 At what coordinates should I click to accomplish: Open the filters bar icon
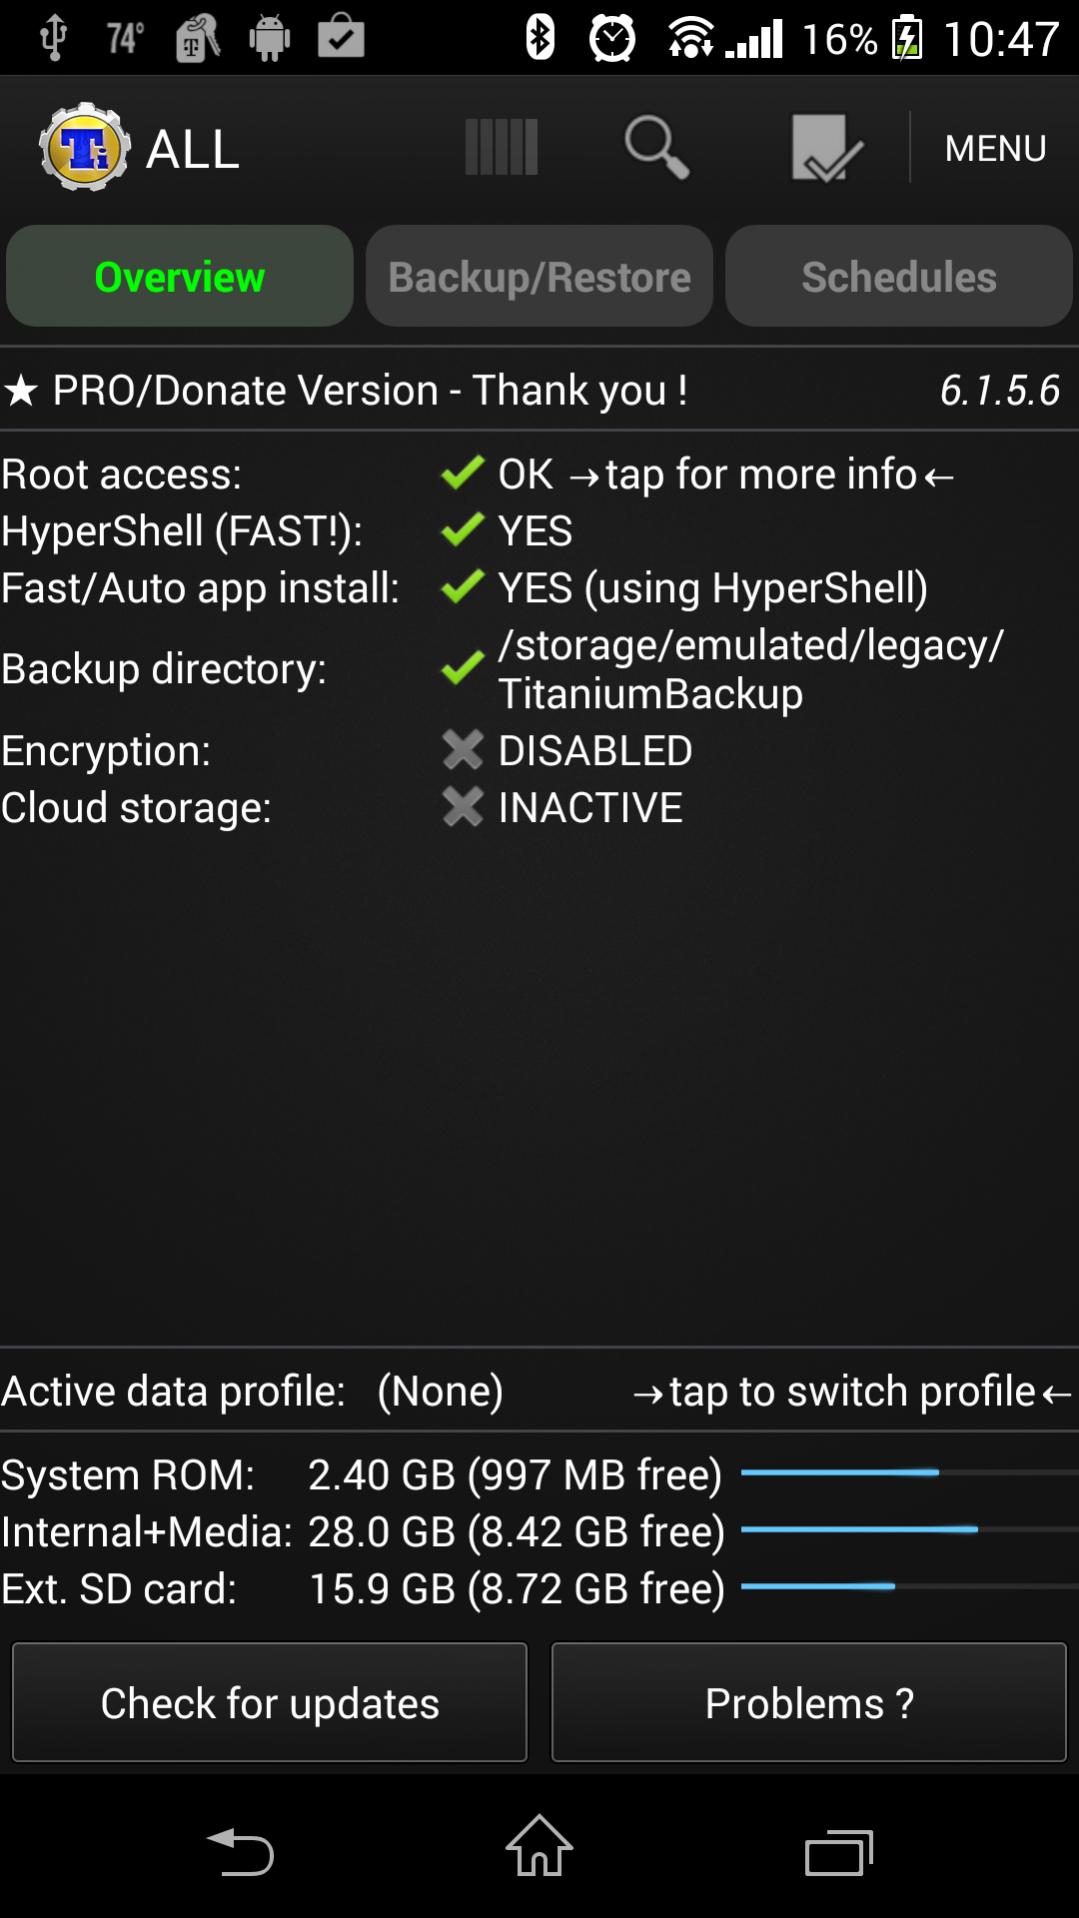tap(502, 147)
